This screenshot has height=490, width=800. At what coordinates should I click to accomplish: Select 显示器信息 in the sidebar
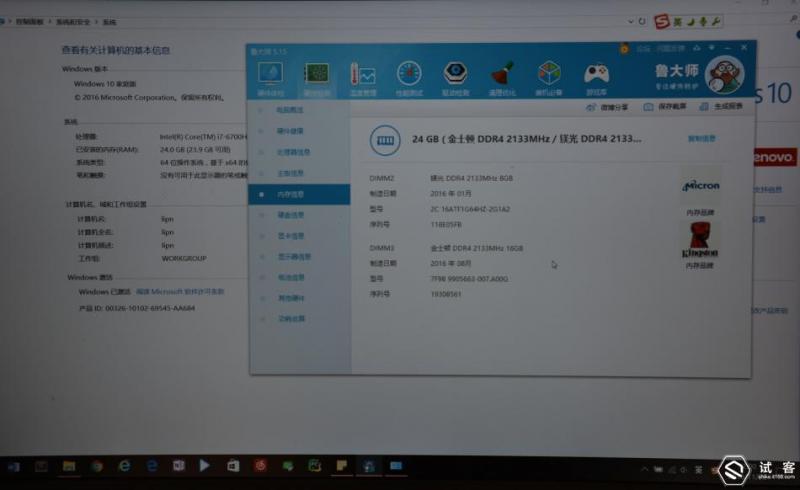[294, 257]
